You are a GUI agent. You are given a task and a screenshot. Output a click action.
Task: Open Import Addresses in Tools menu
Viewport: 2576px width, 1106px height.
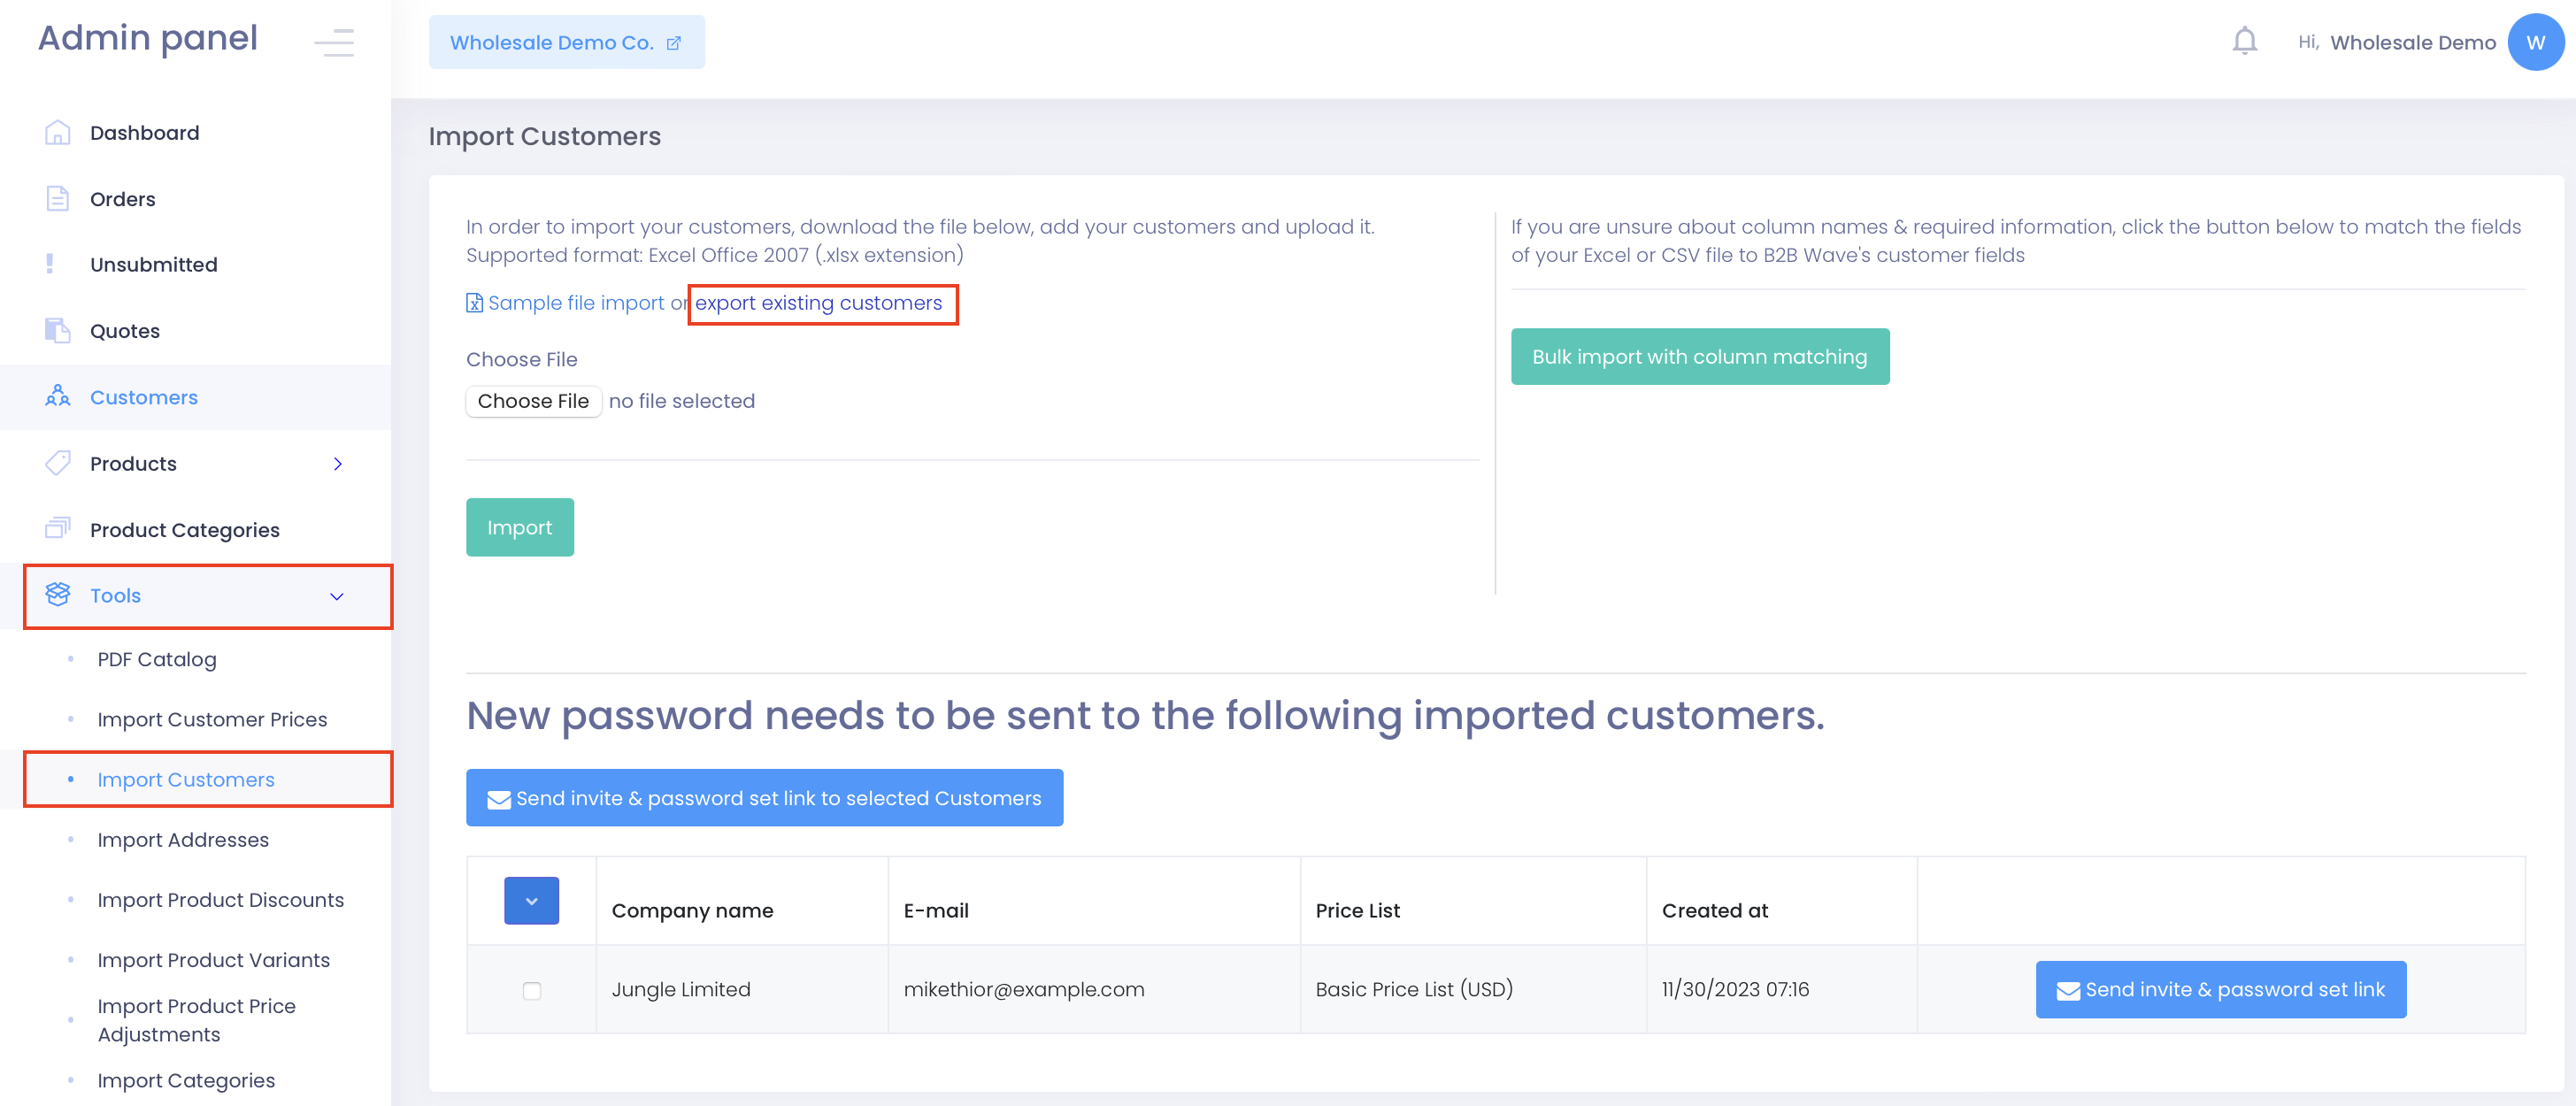pyautogui.click(x=183, y=840)
